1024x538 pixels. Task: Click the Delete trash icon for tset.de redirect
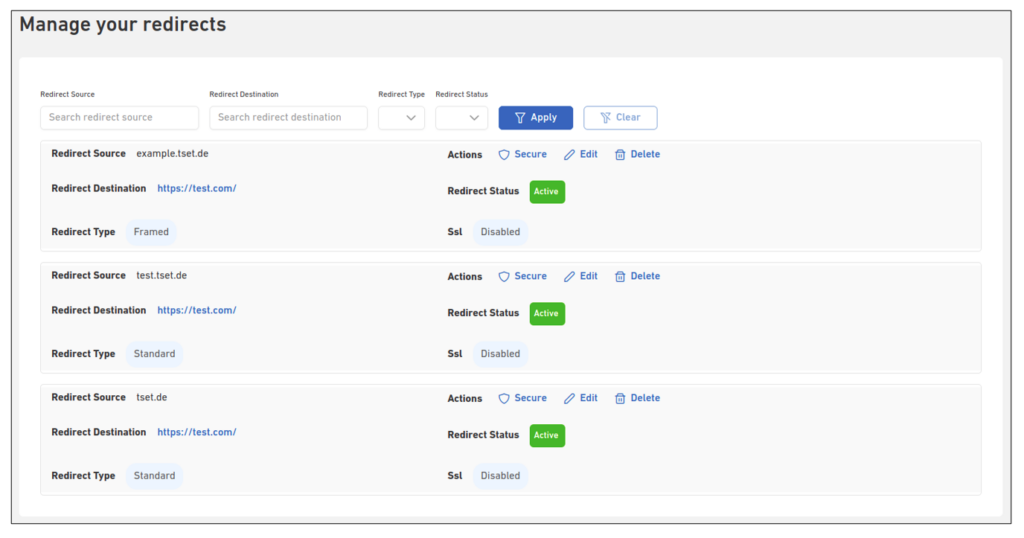coord(620,398)
